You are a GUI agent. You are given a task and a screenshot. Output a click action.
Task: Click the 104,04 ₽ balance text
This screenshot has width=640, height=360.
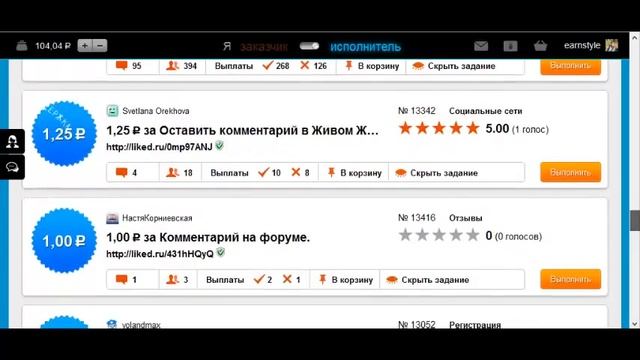point(53,46)
